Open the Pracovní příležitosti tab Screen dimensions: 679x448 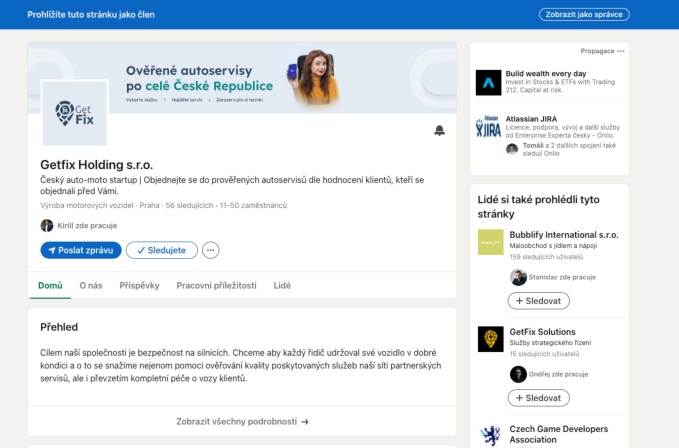tap(217, 285)
